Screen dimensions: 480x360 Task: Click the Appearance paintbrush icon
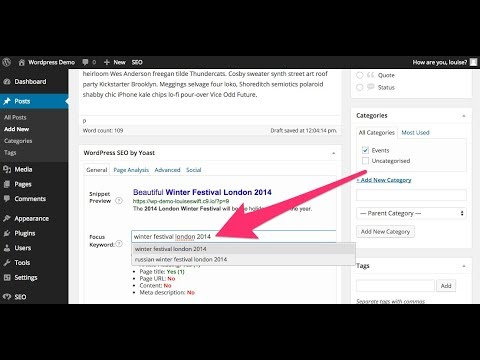pos(7,218)
